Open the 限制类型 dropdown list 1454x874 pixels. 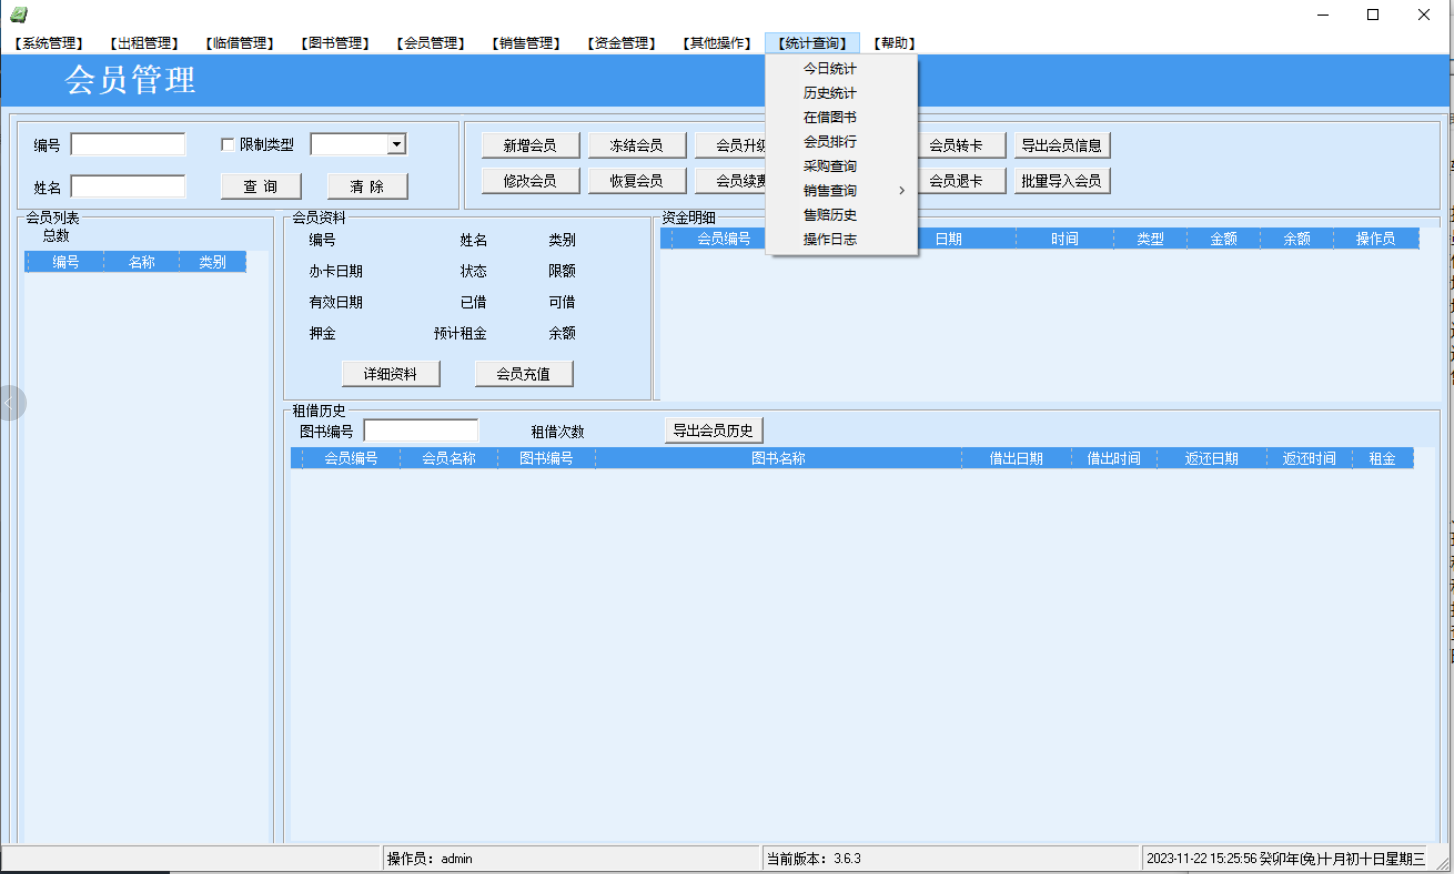[x=397, y=145]
